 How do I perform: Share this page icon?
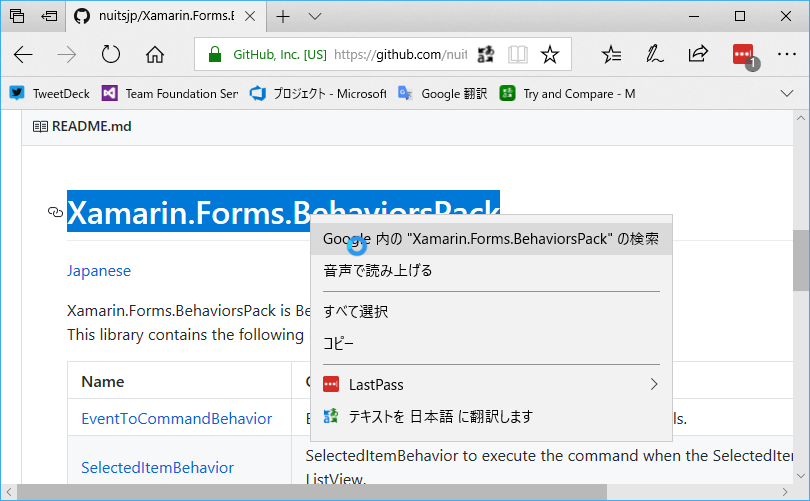(698, 54)
